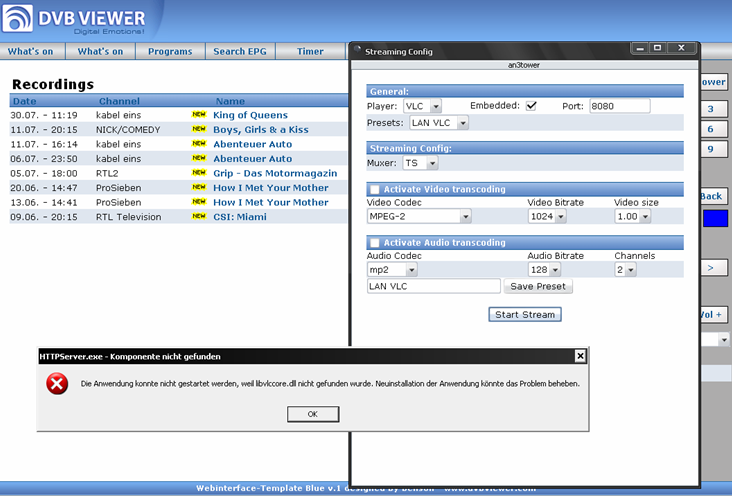Click the red error icon in HTTPServer dialog
This screenshot has width=732, height=496.
[57, 384]
